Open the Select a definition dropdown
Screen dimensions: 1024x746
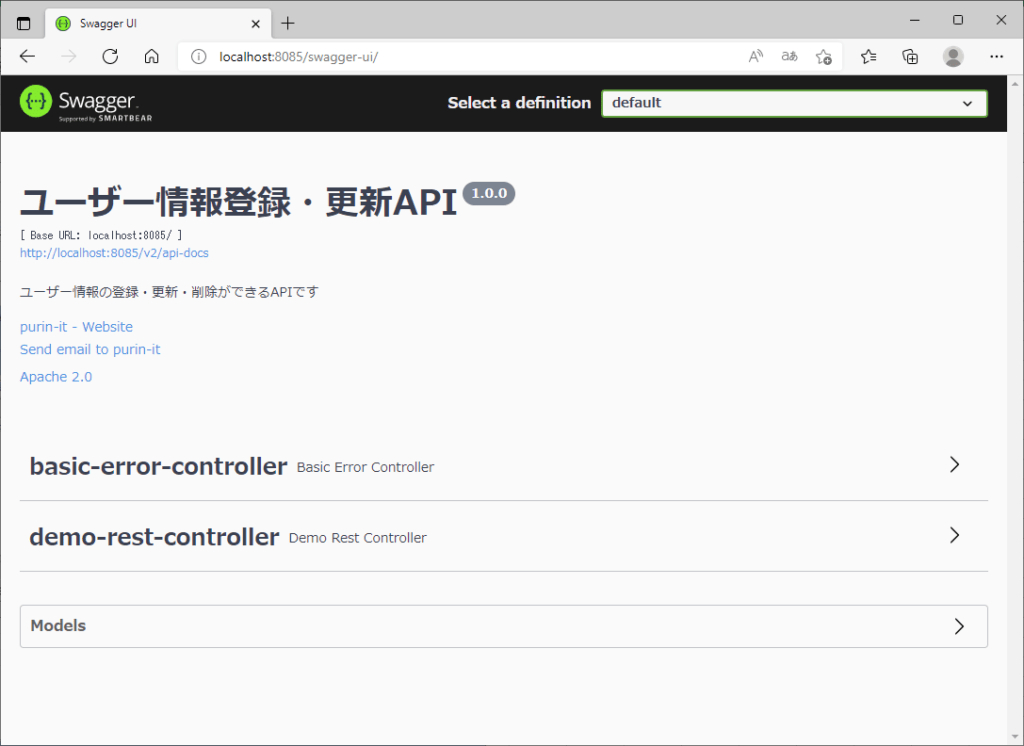coord(793,103)
